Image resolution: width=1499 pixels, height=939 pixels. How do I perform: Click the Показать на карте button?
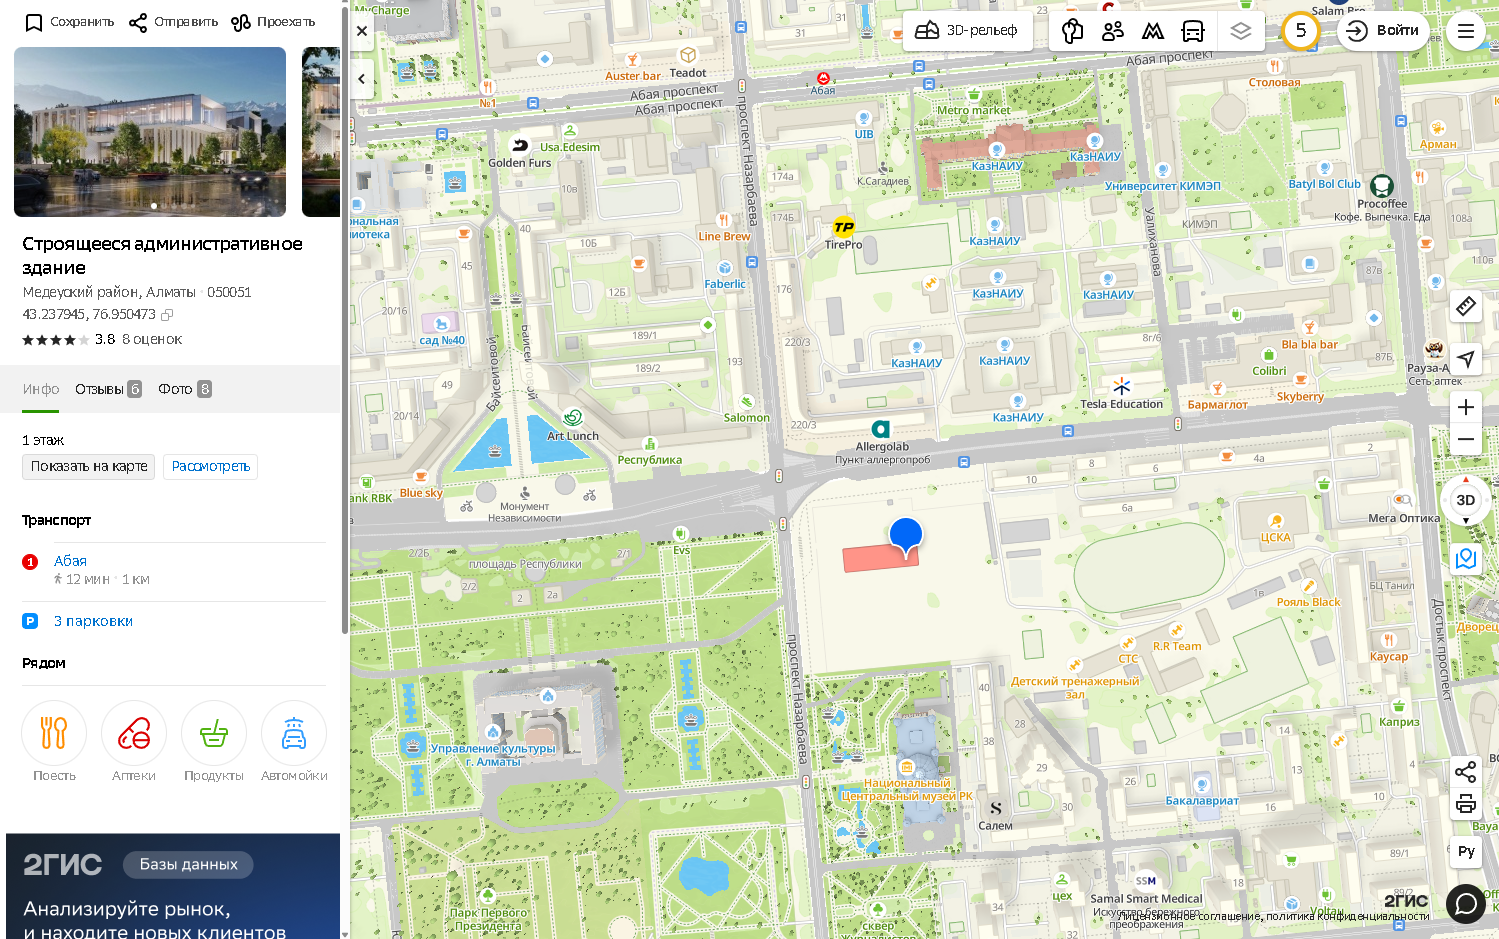[89, 466]
